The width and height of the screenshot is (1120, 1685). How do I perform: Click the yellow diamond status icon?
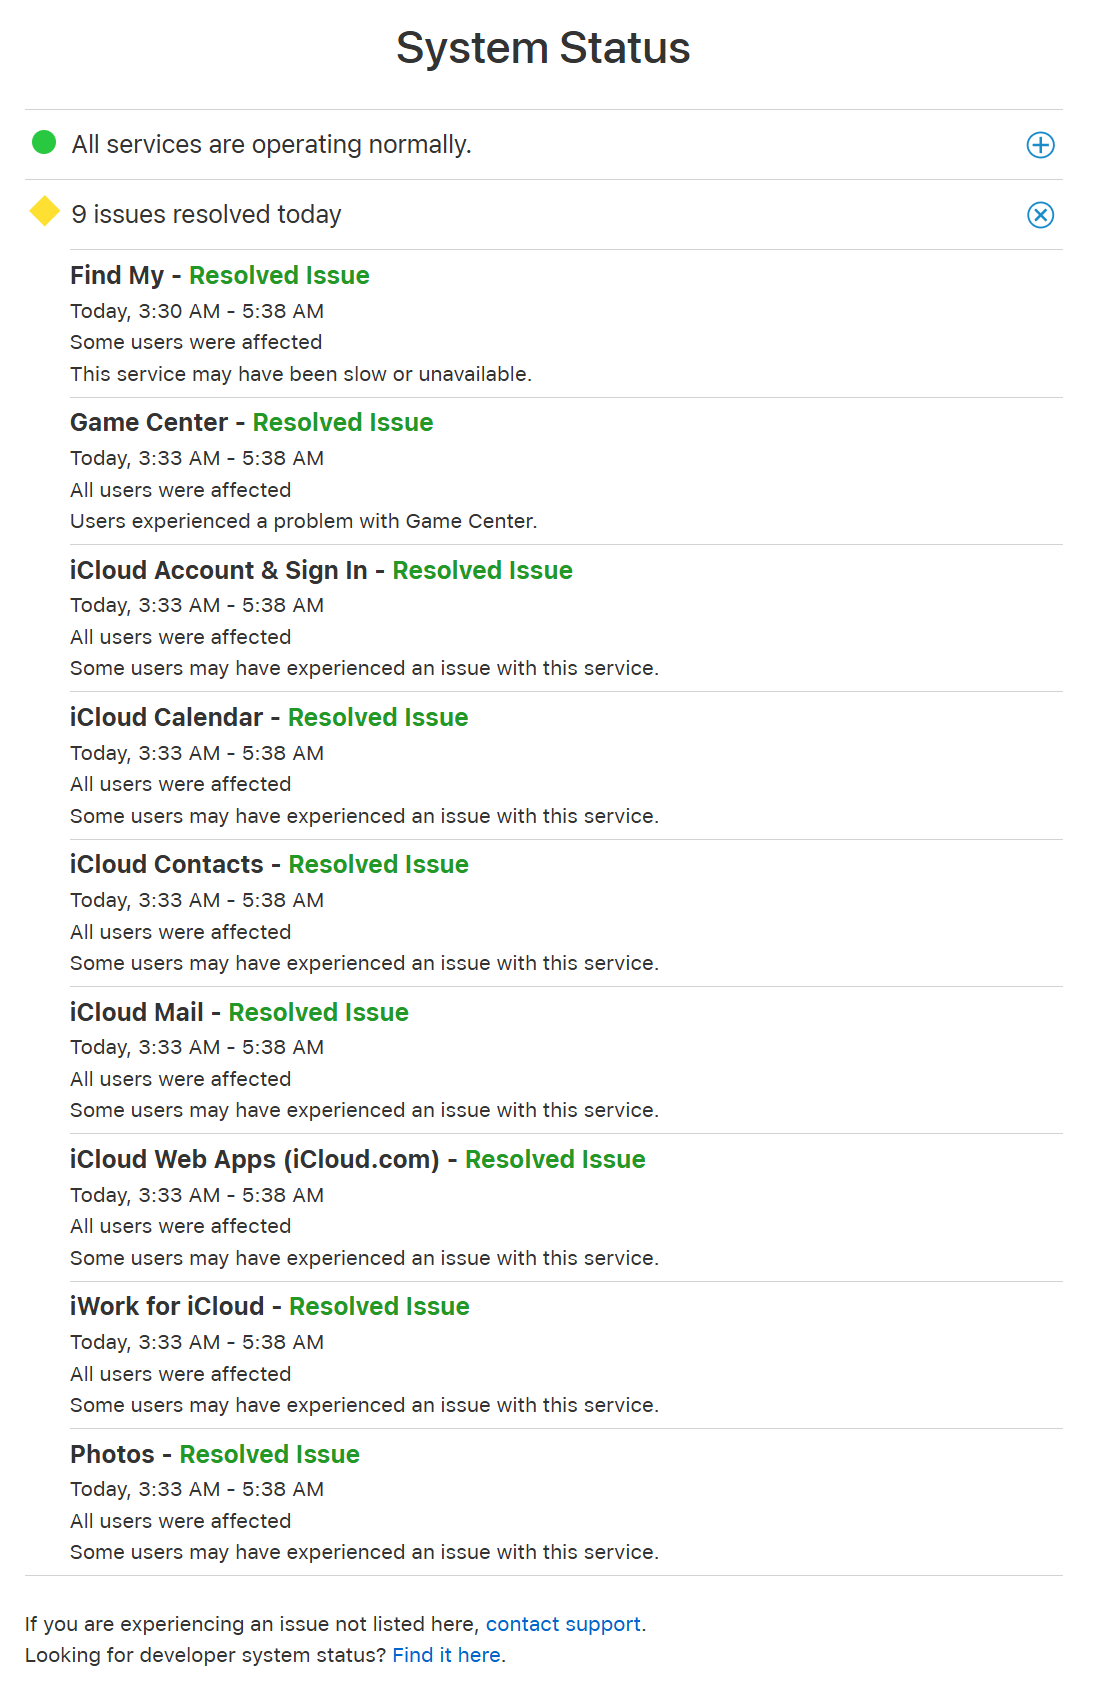[x=45, y=212]
